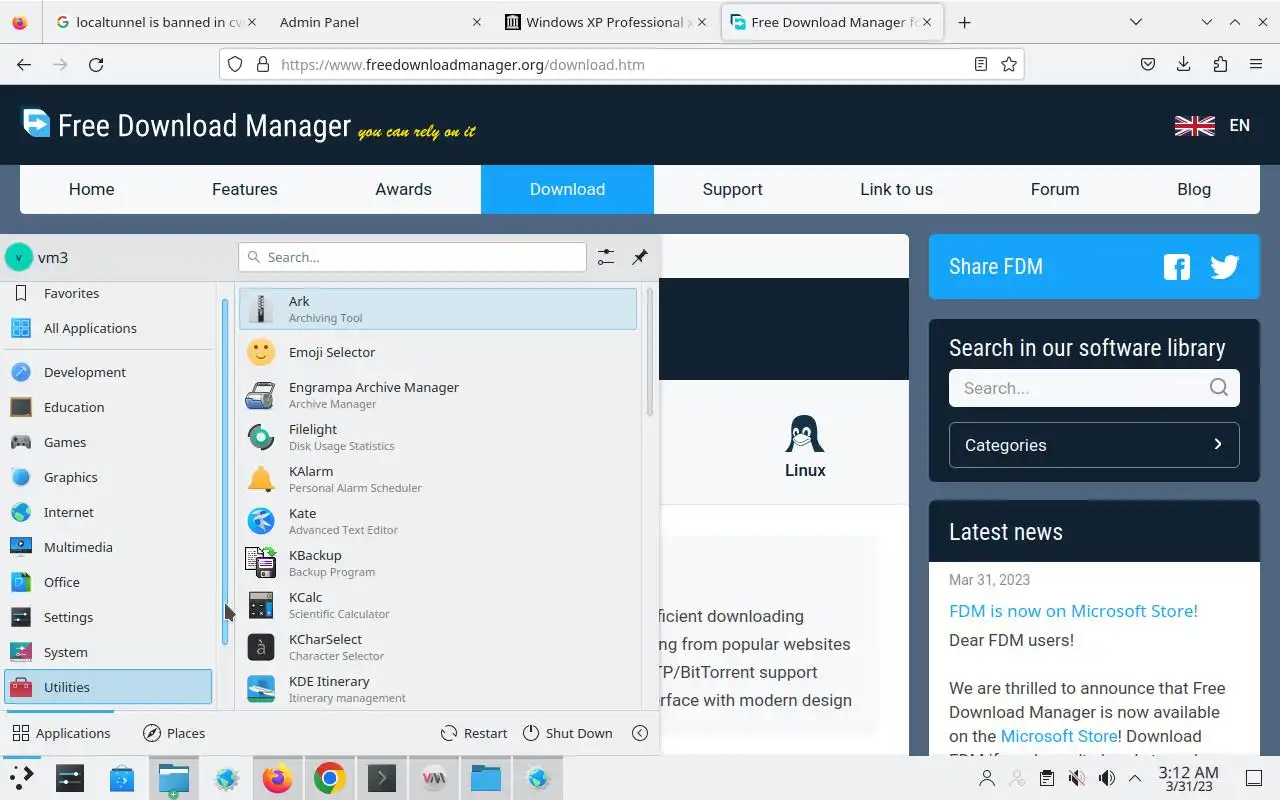Show the desktop via the corner button
This screenshot has height=800, width=1280.
[1254, 778]
